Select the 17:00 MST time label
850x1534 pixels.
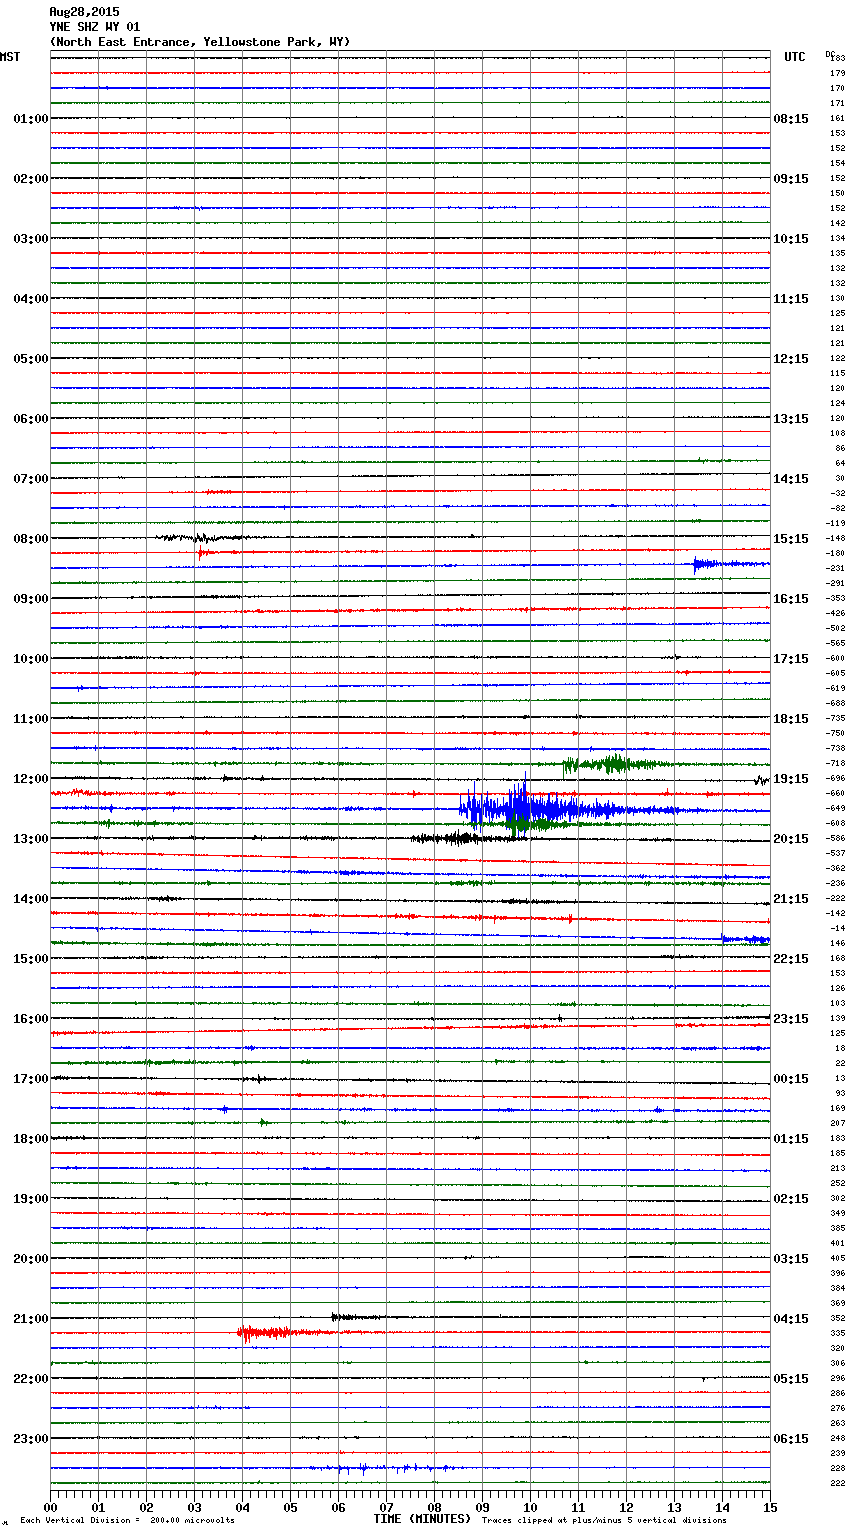coord(31,1079)
